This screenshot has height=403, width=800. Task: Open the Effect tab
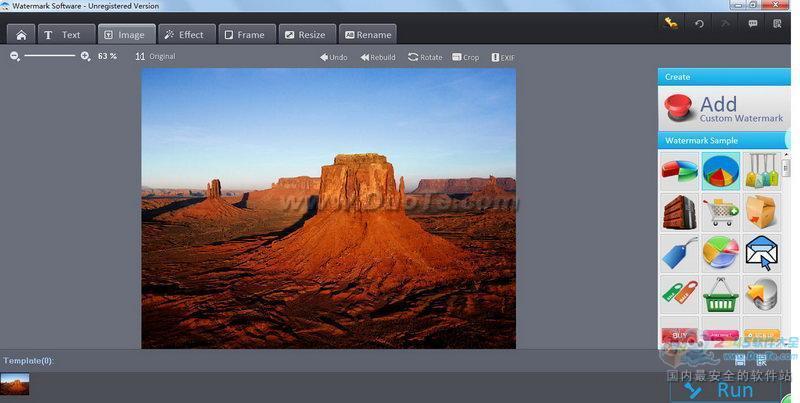pyautogui.click(x=187, y=35)
